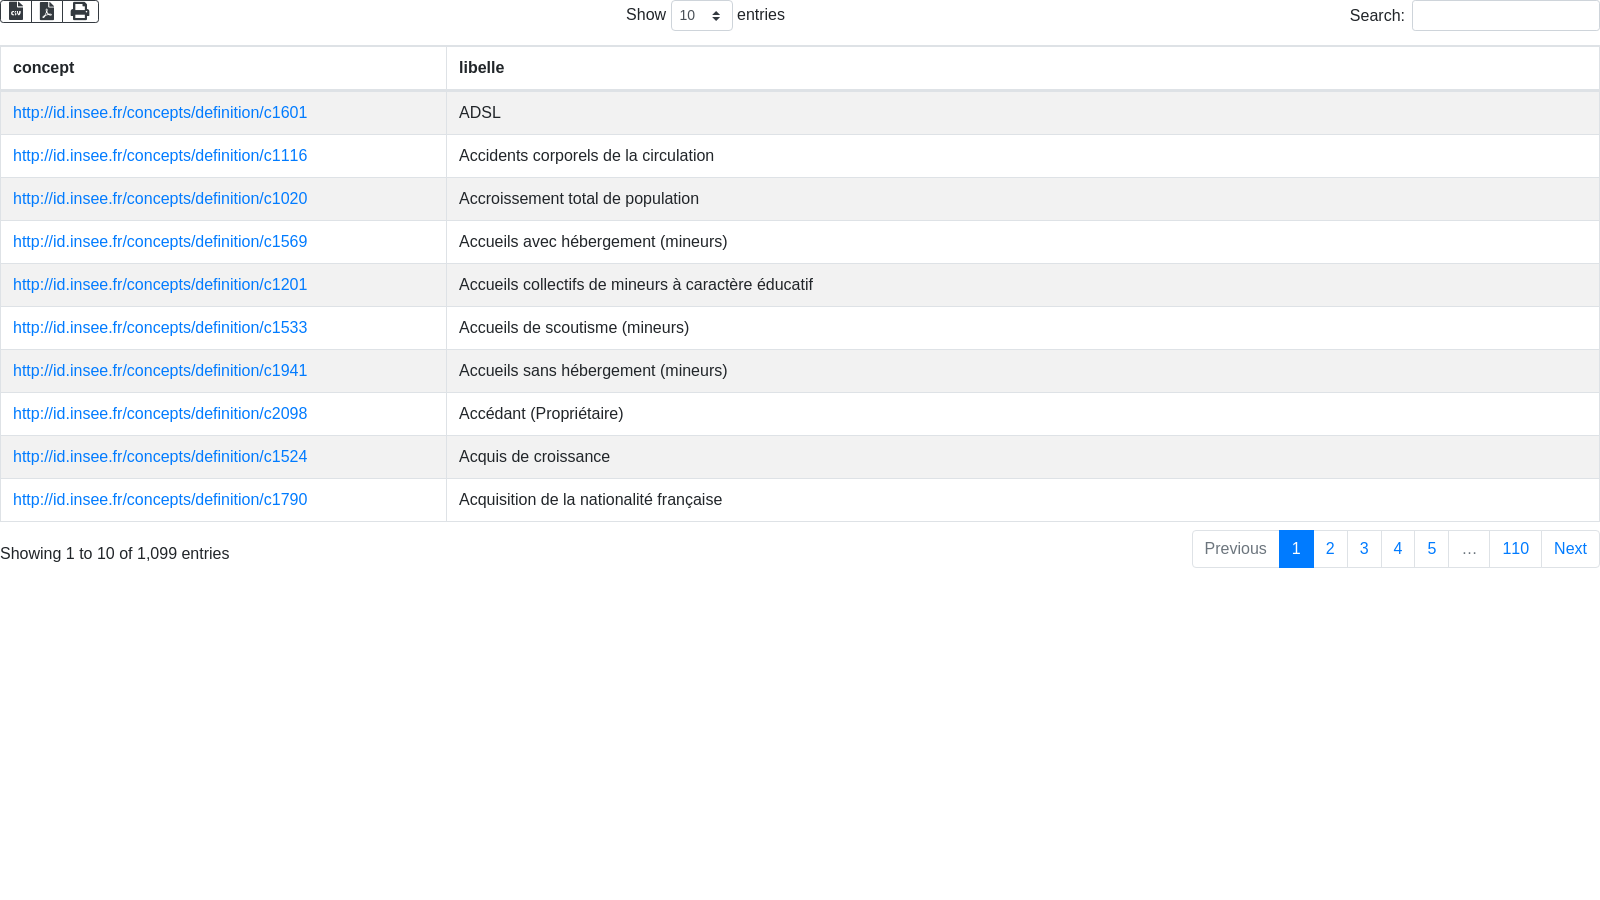Jump to page 3 in pagination
The width and height of the screenshot is (1600, 900).
1364,549
